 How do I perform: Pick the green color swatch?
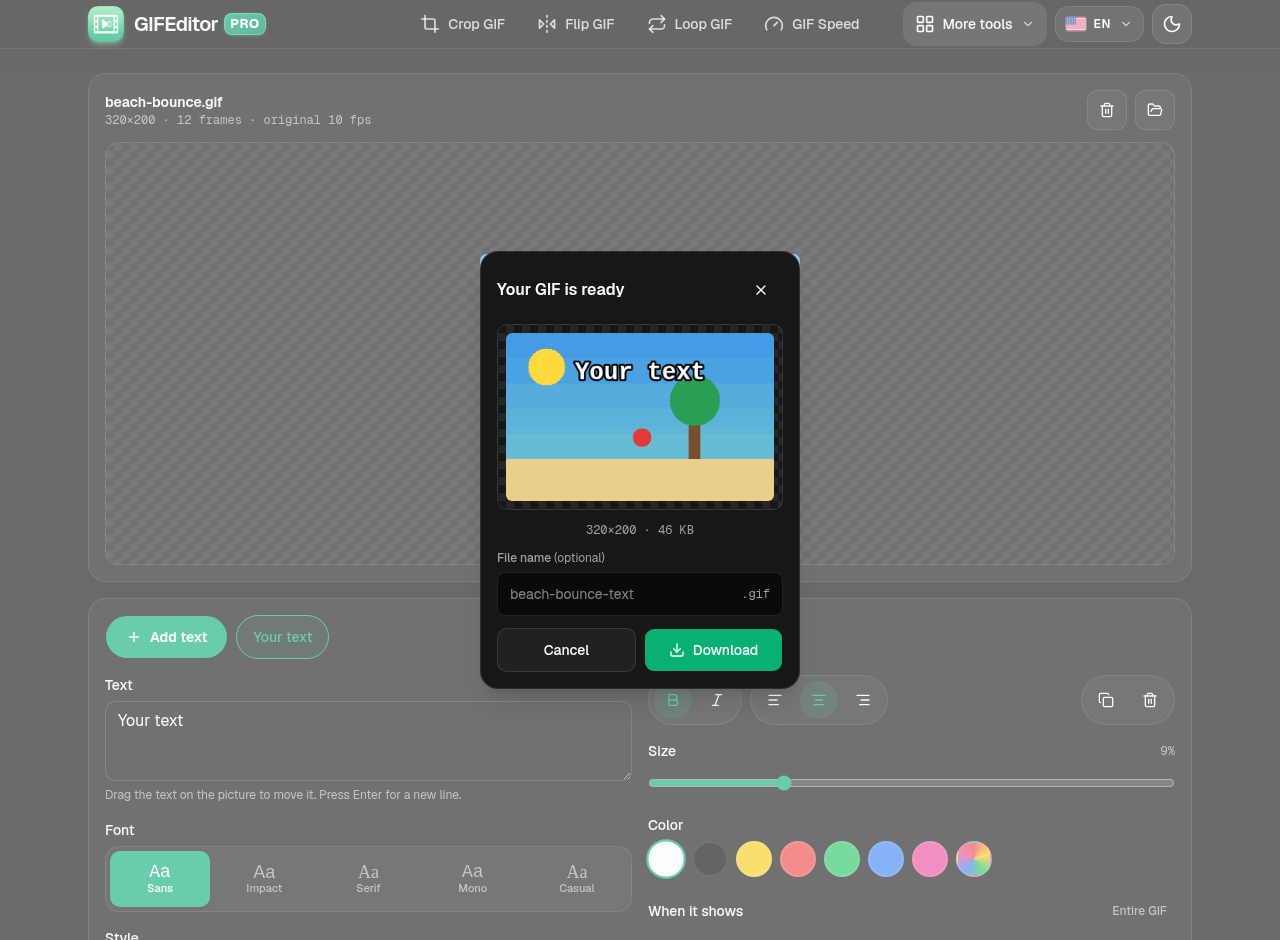coord(842,859)
